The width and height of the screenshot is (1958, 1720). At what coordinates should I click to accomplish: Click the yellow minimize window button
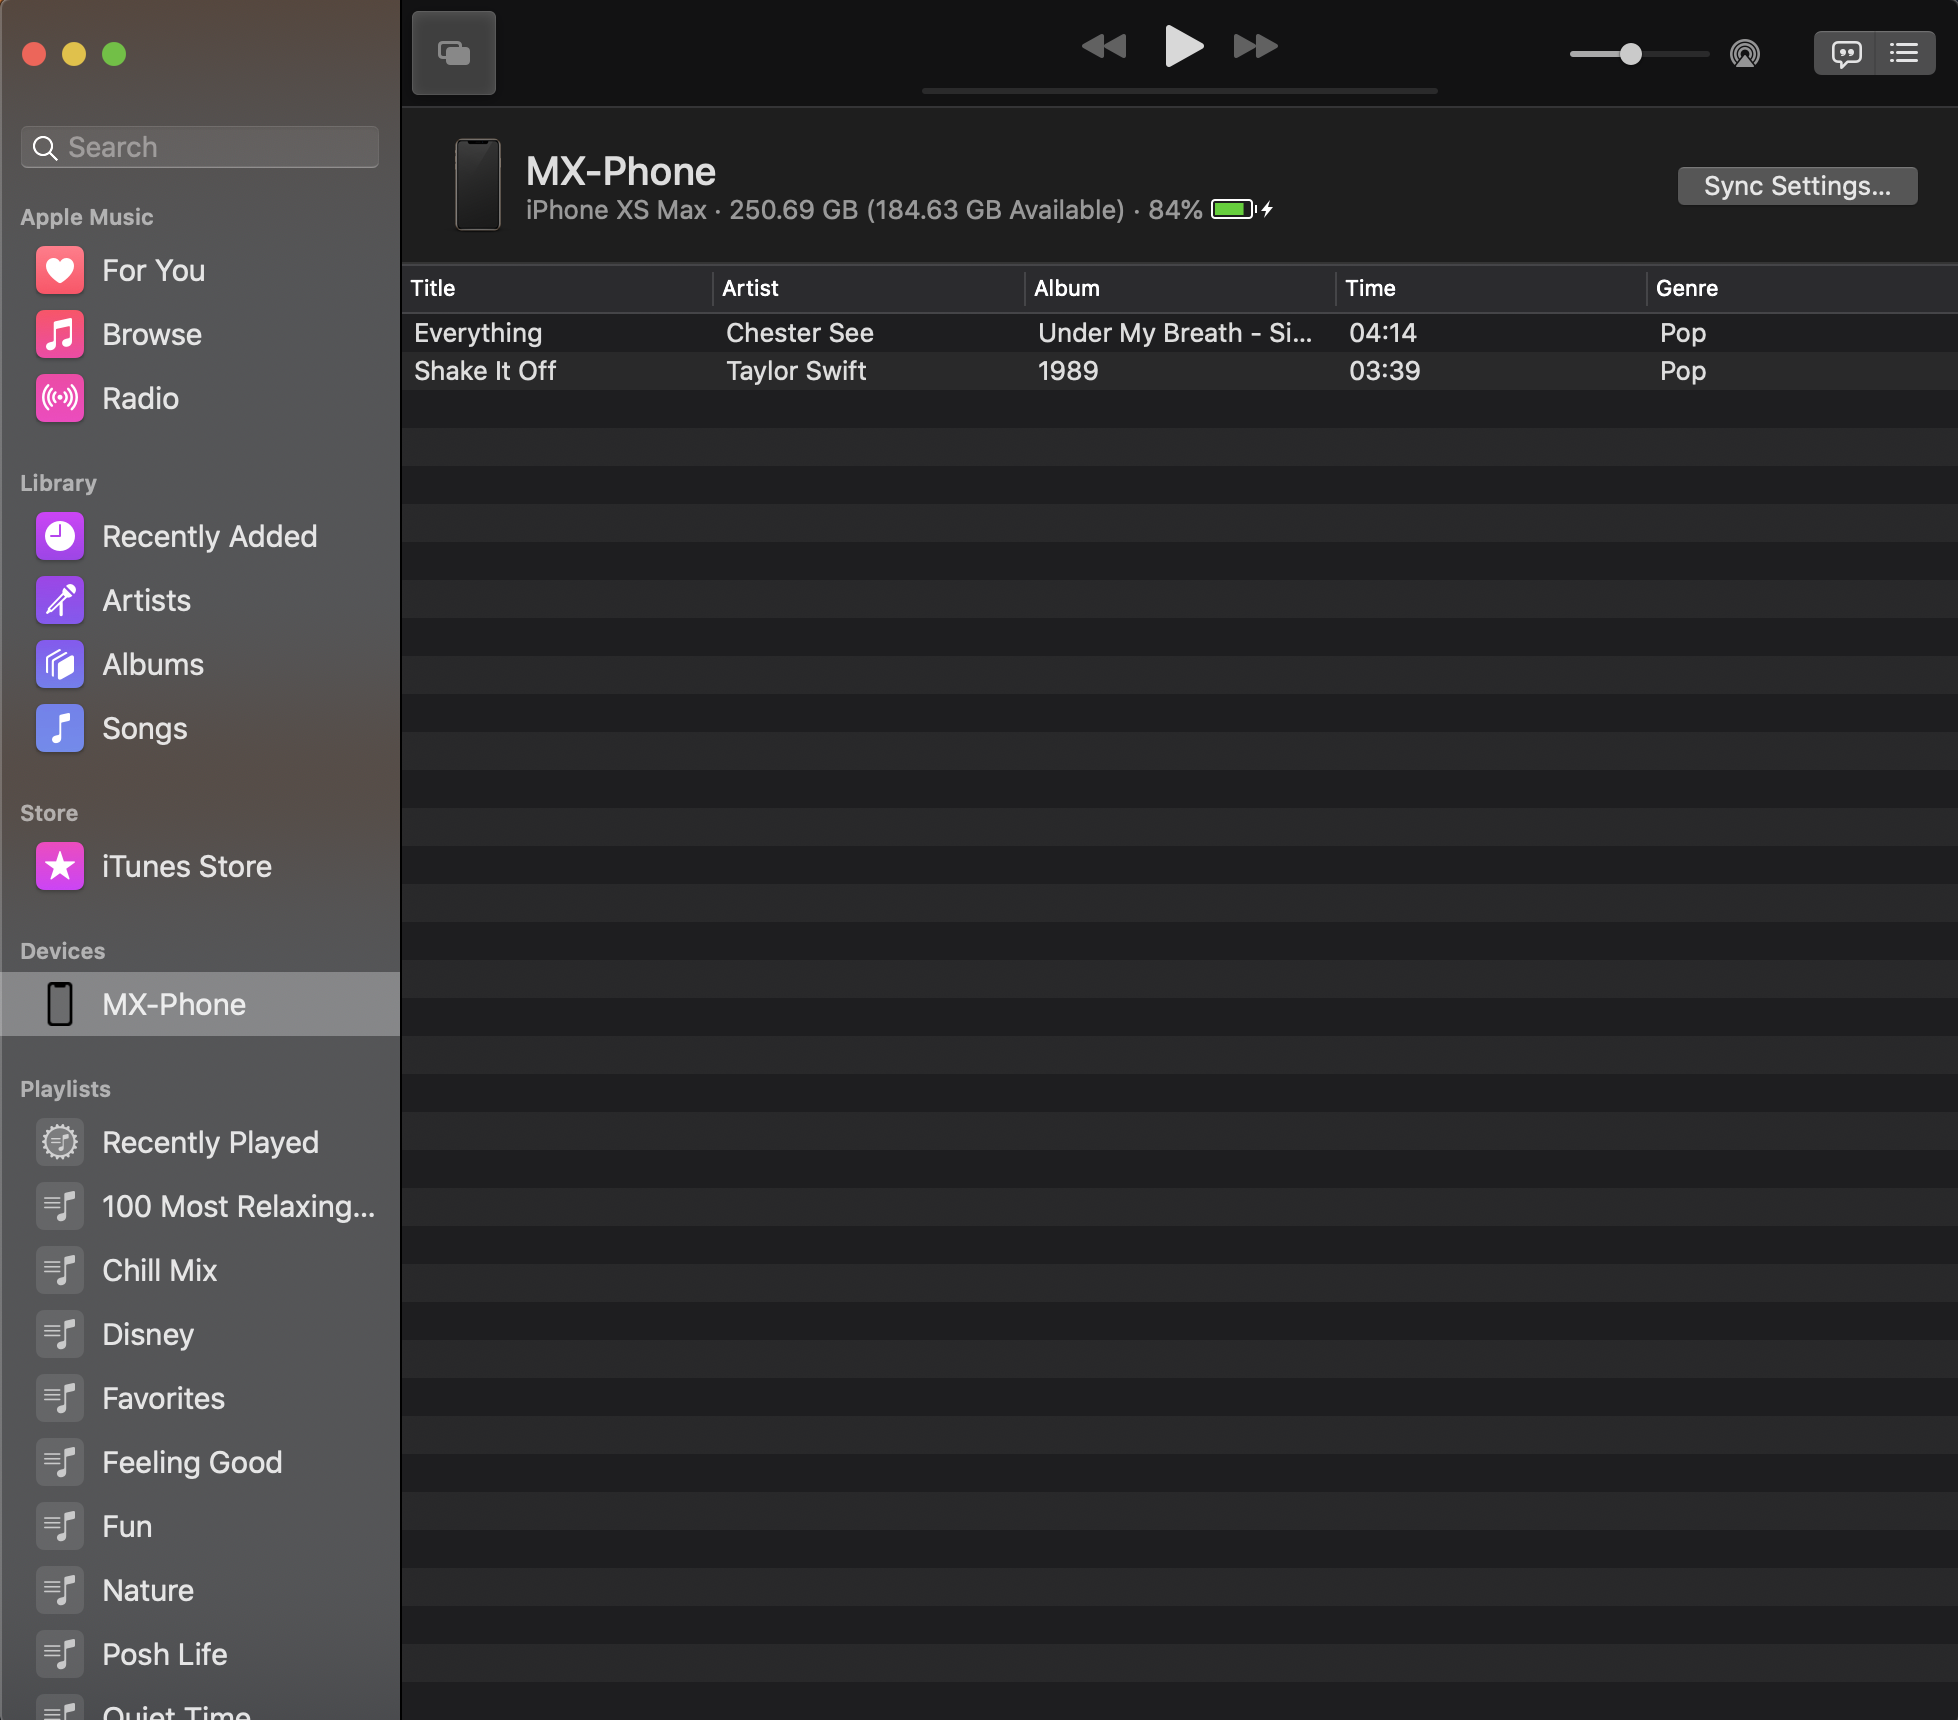(74, 54)
